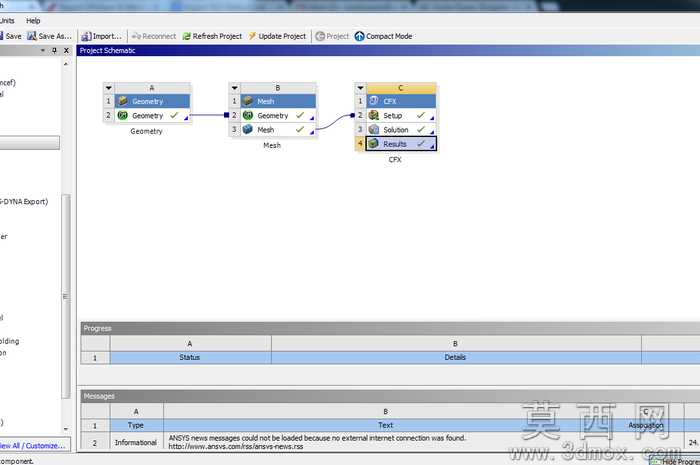Select the Setup cell icon in CFX
700x465 pixels.
[374, 116]
